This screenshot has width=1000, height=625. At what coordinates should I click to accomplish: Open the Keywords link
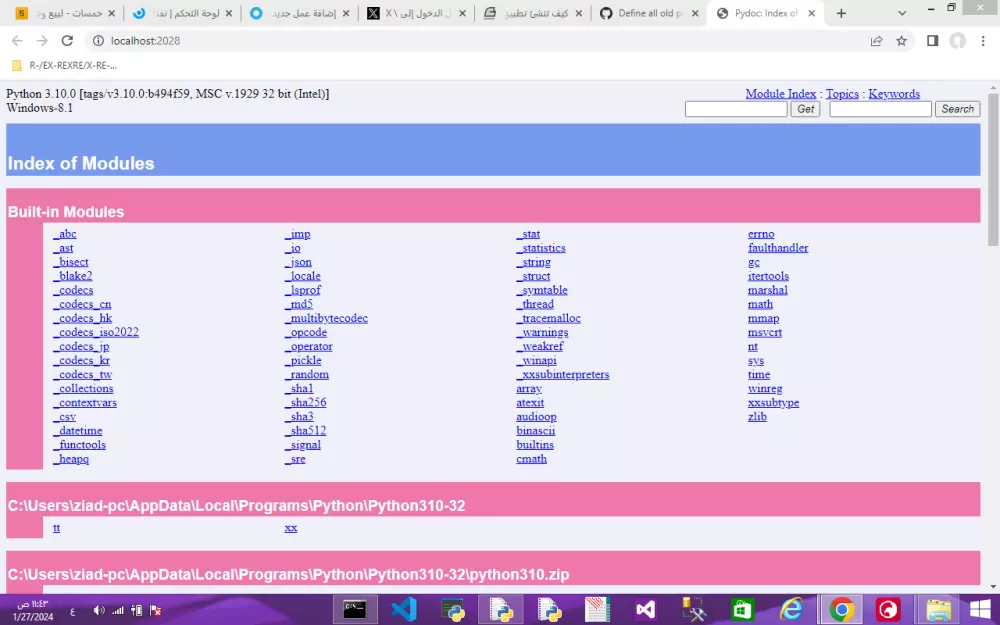click(894, 94)
